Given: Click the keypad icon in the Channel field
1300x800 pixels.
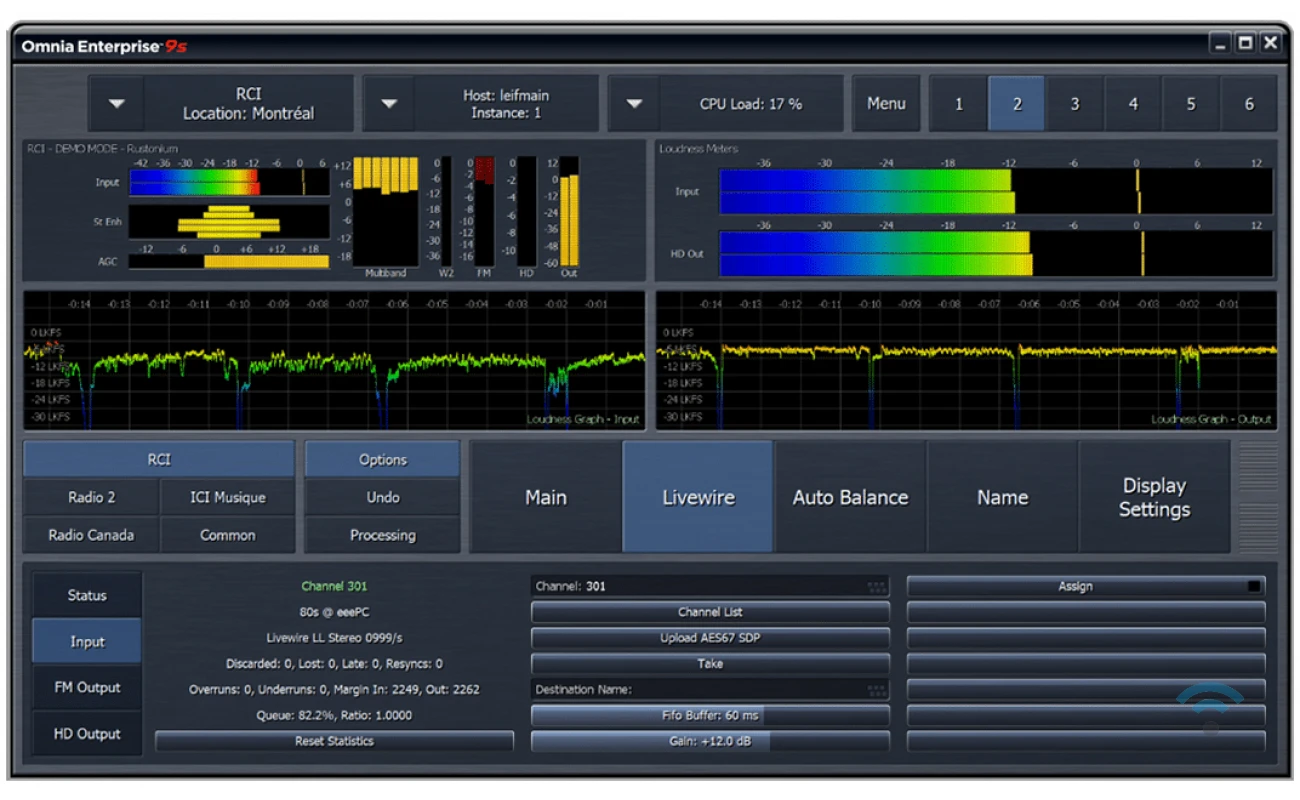Looking at the screenshot, I should [876, 587].
